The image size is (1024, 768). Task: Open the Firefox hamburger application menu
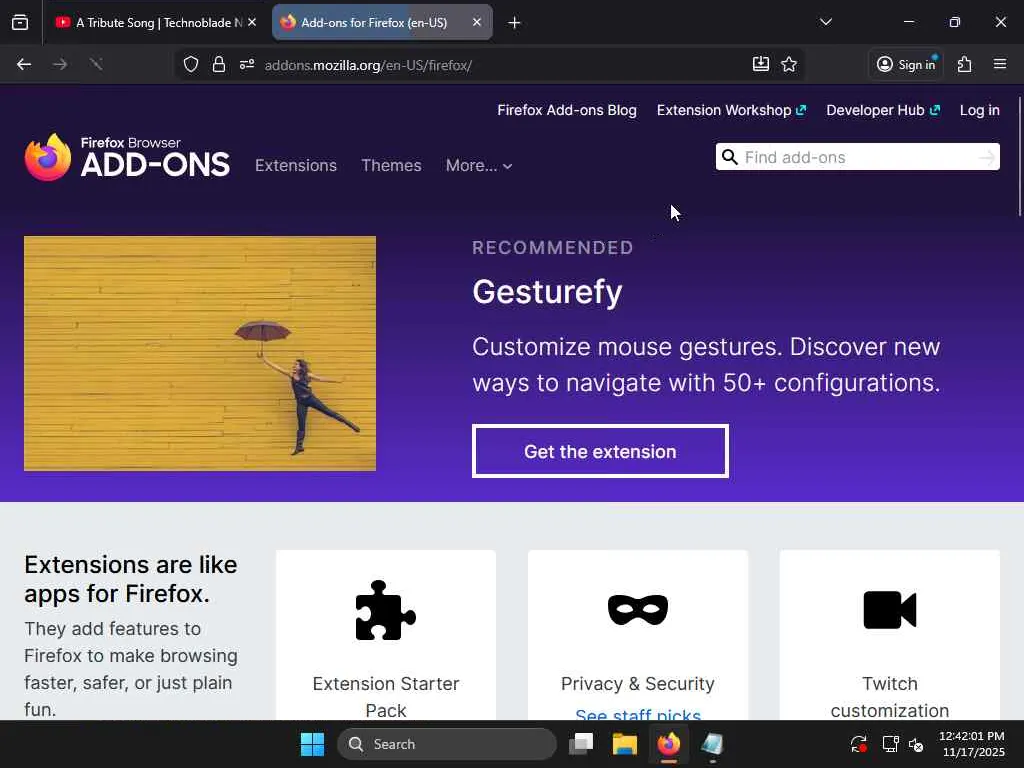(x=1000, y=64)
